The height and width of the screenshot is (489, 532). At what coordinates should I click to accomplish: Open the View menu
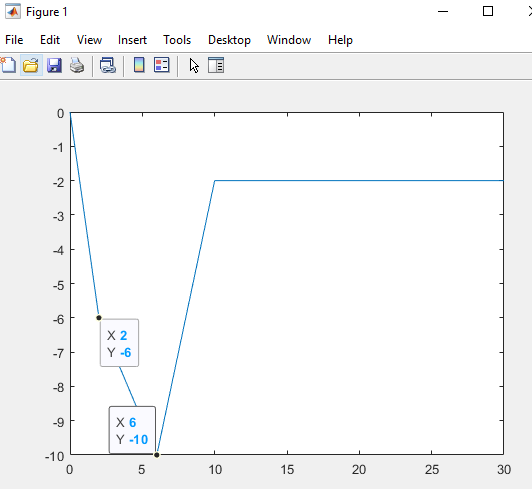(89, 40)
